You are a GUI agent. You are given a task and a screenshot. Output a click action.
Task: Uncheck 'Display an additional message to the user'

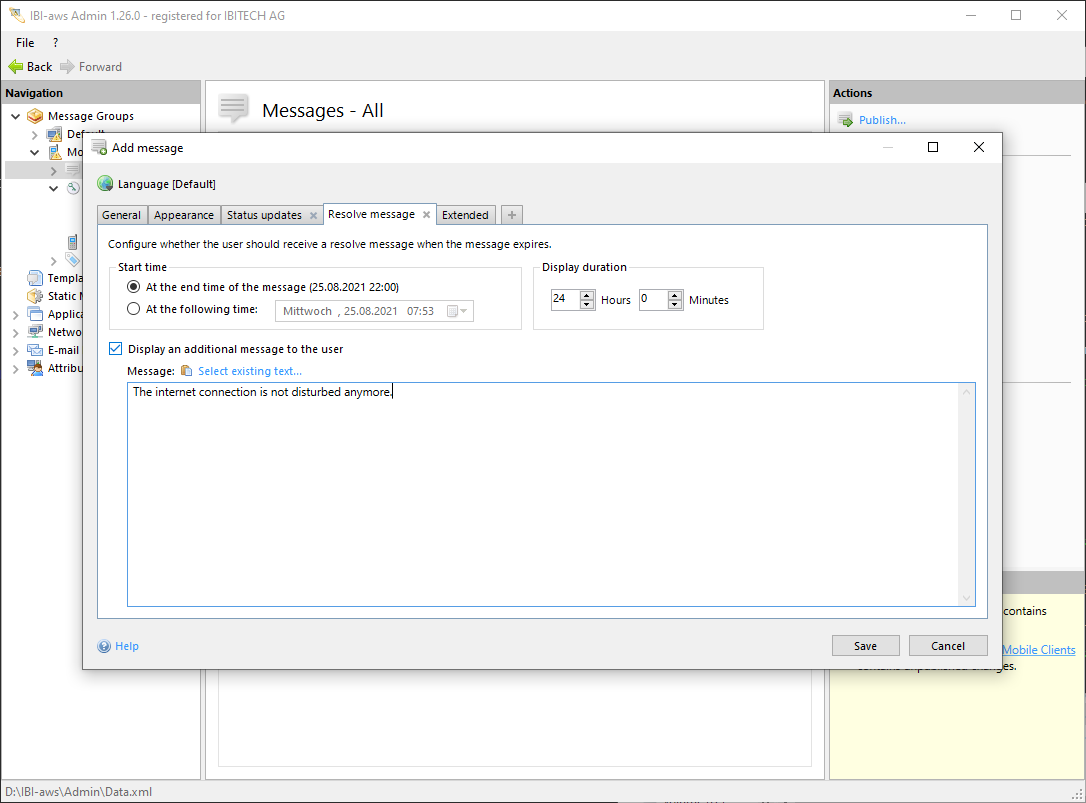pyautogui.click(x=115, y=349)
